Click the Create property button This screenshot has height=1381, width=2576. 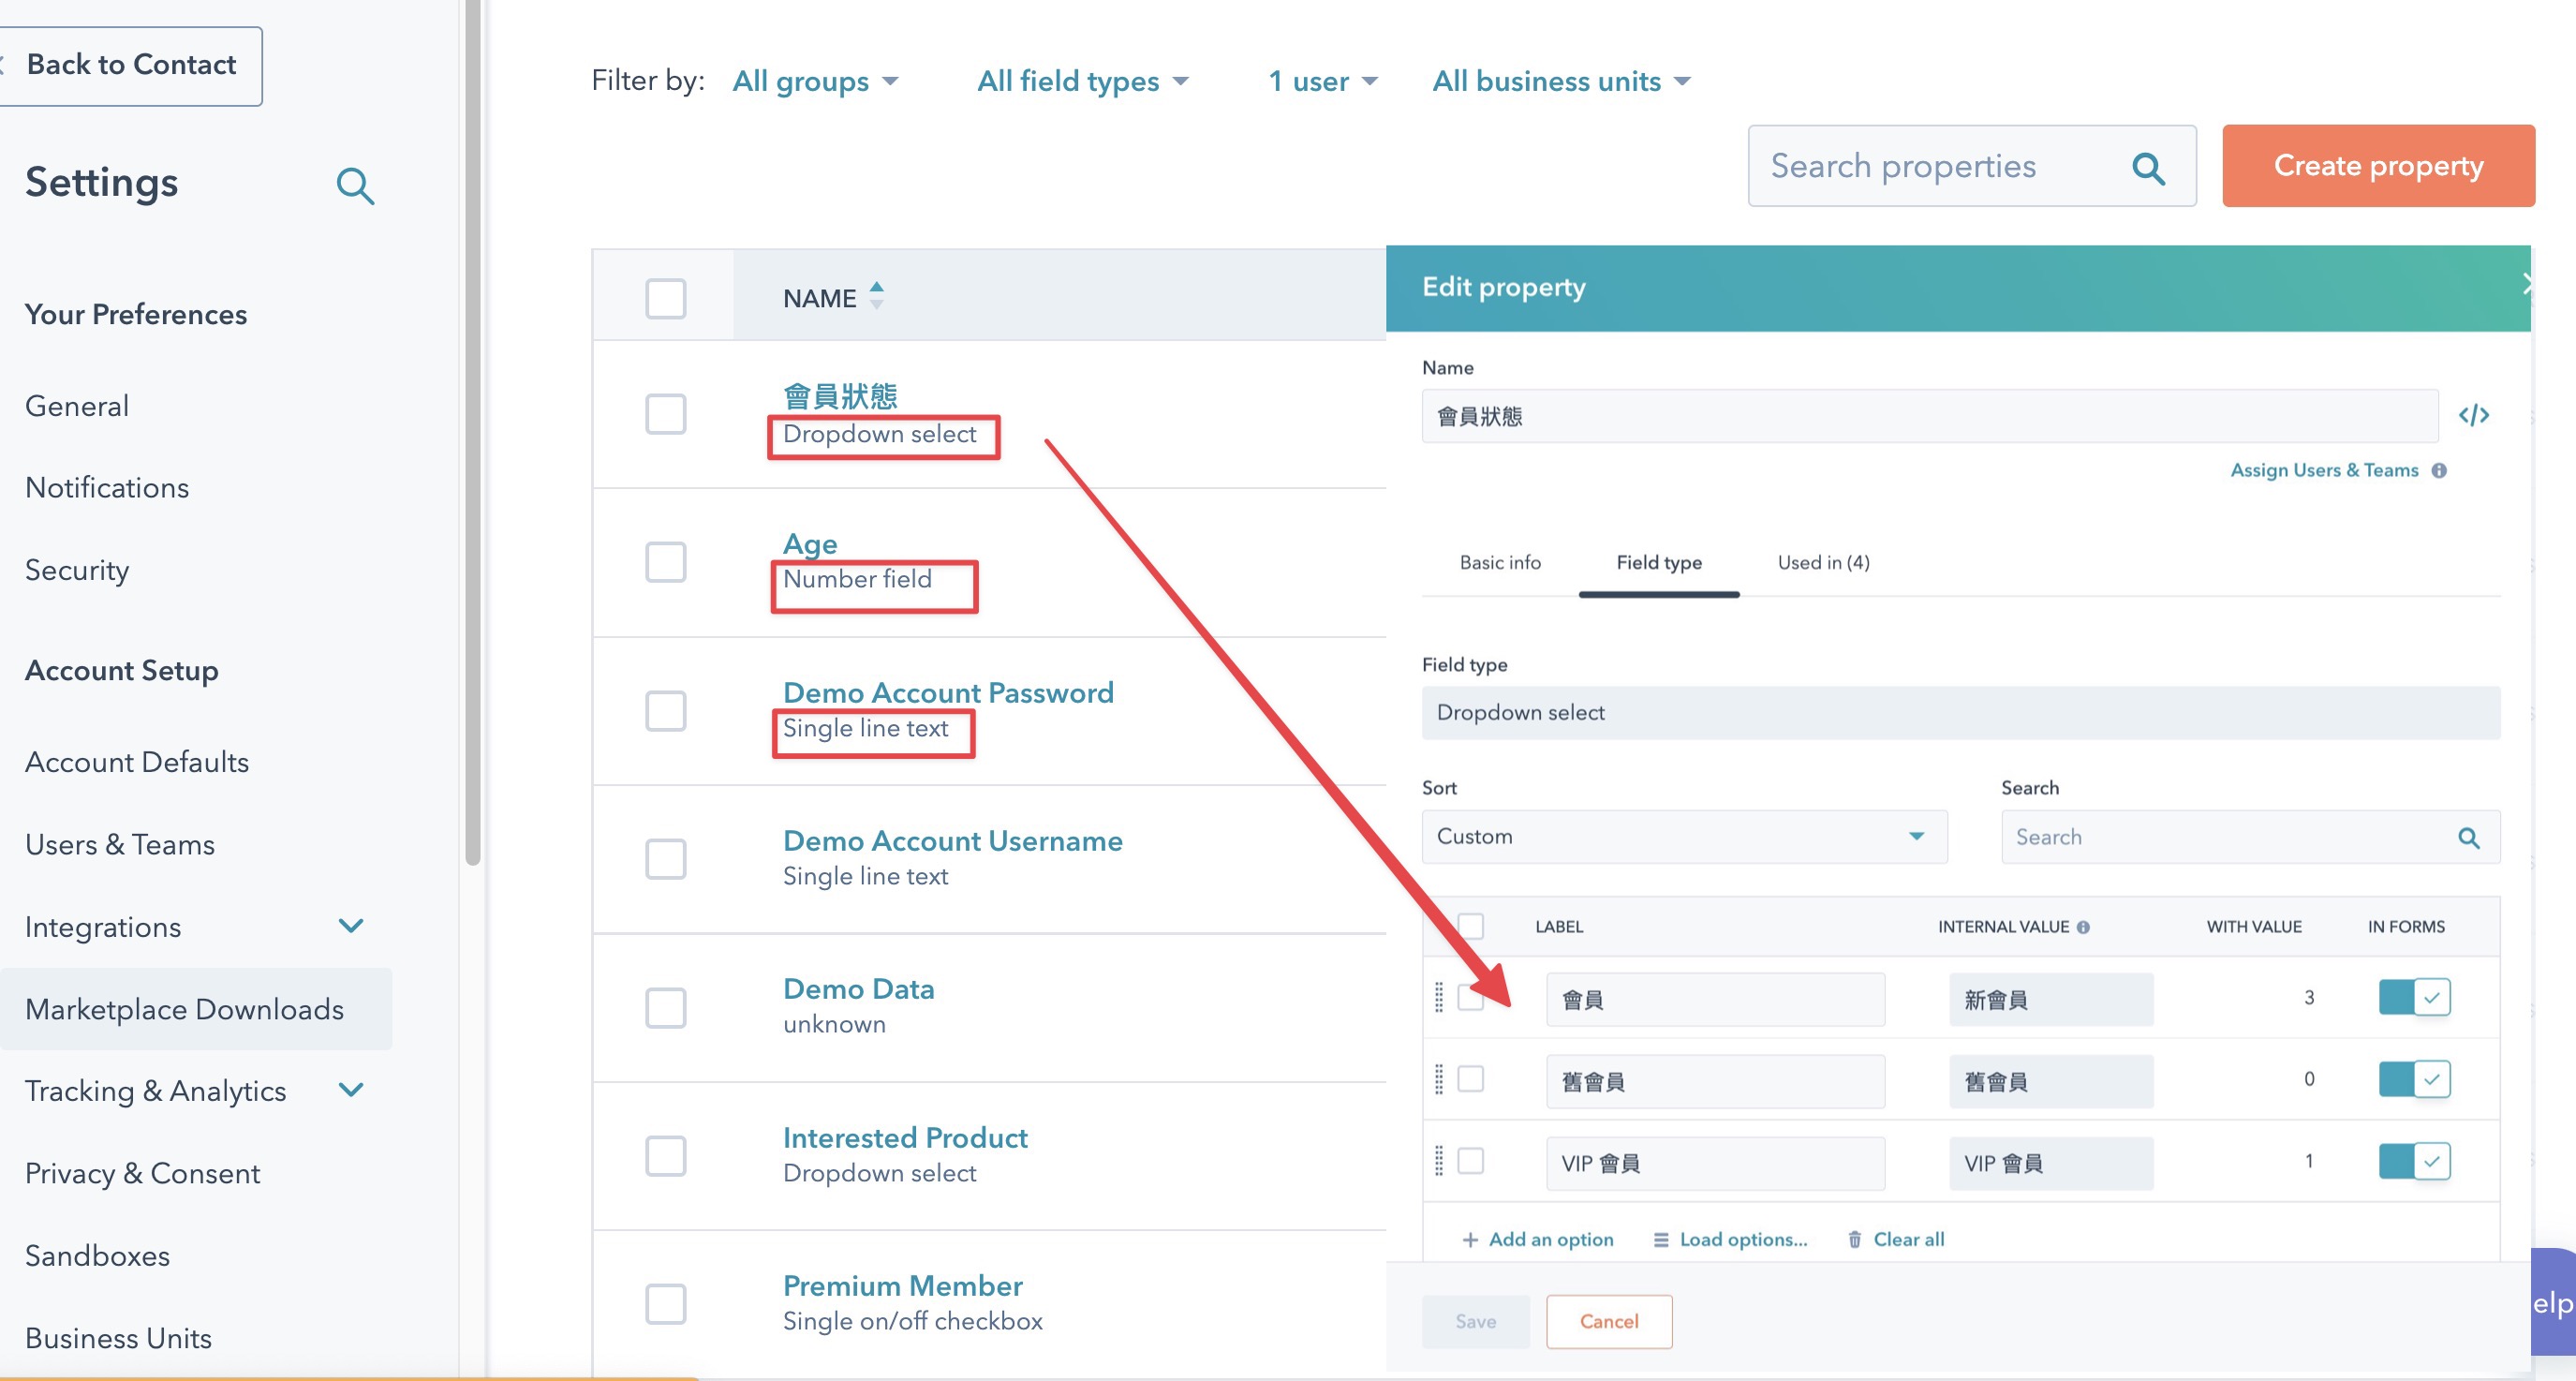(x=2378, y=166)
